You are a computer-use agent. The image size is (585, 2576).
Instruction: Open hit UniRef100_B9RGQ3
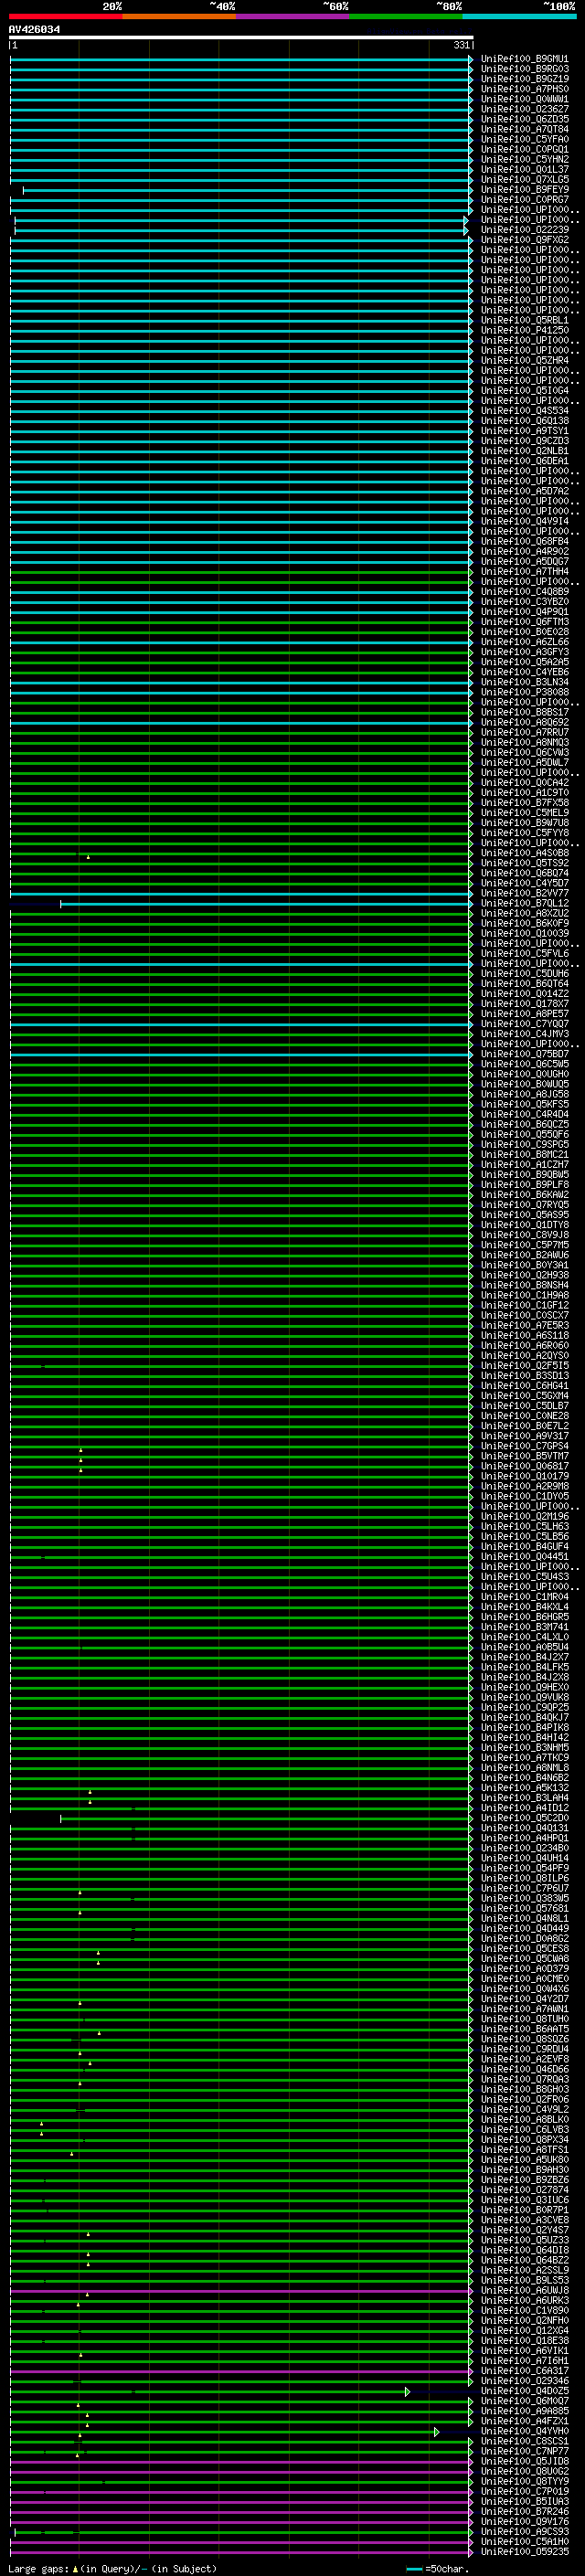[x=524, y=69]
